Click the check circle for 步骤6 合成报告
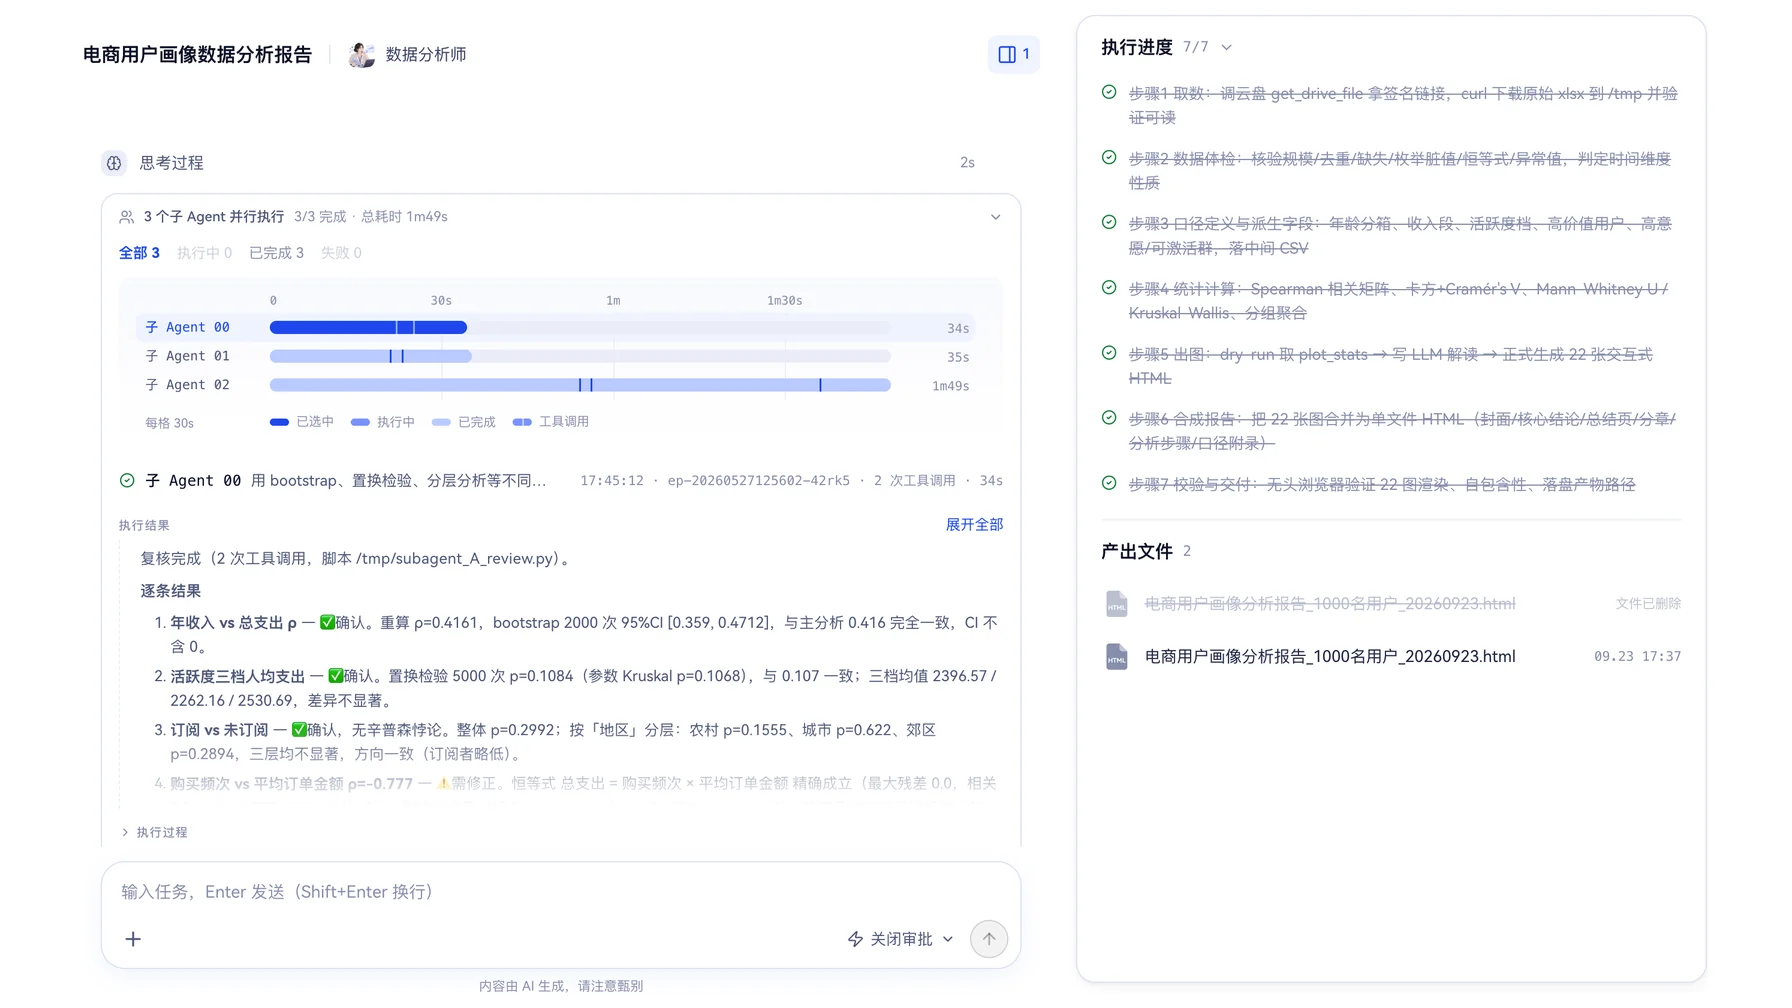Screen dimensions: 1792x1008 tap(1109, 418)
